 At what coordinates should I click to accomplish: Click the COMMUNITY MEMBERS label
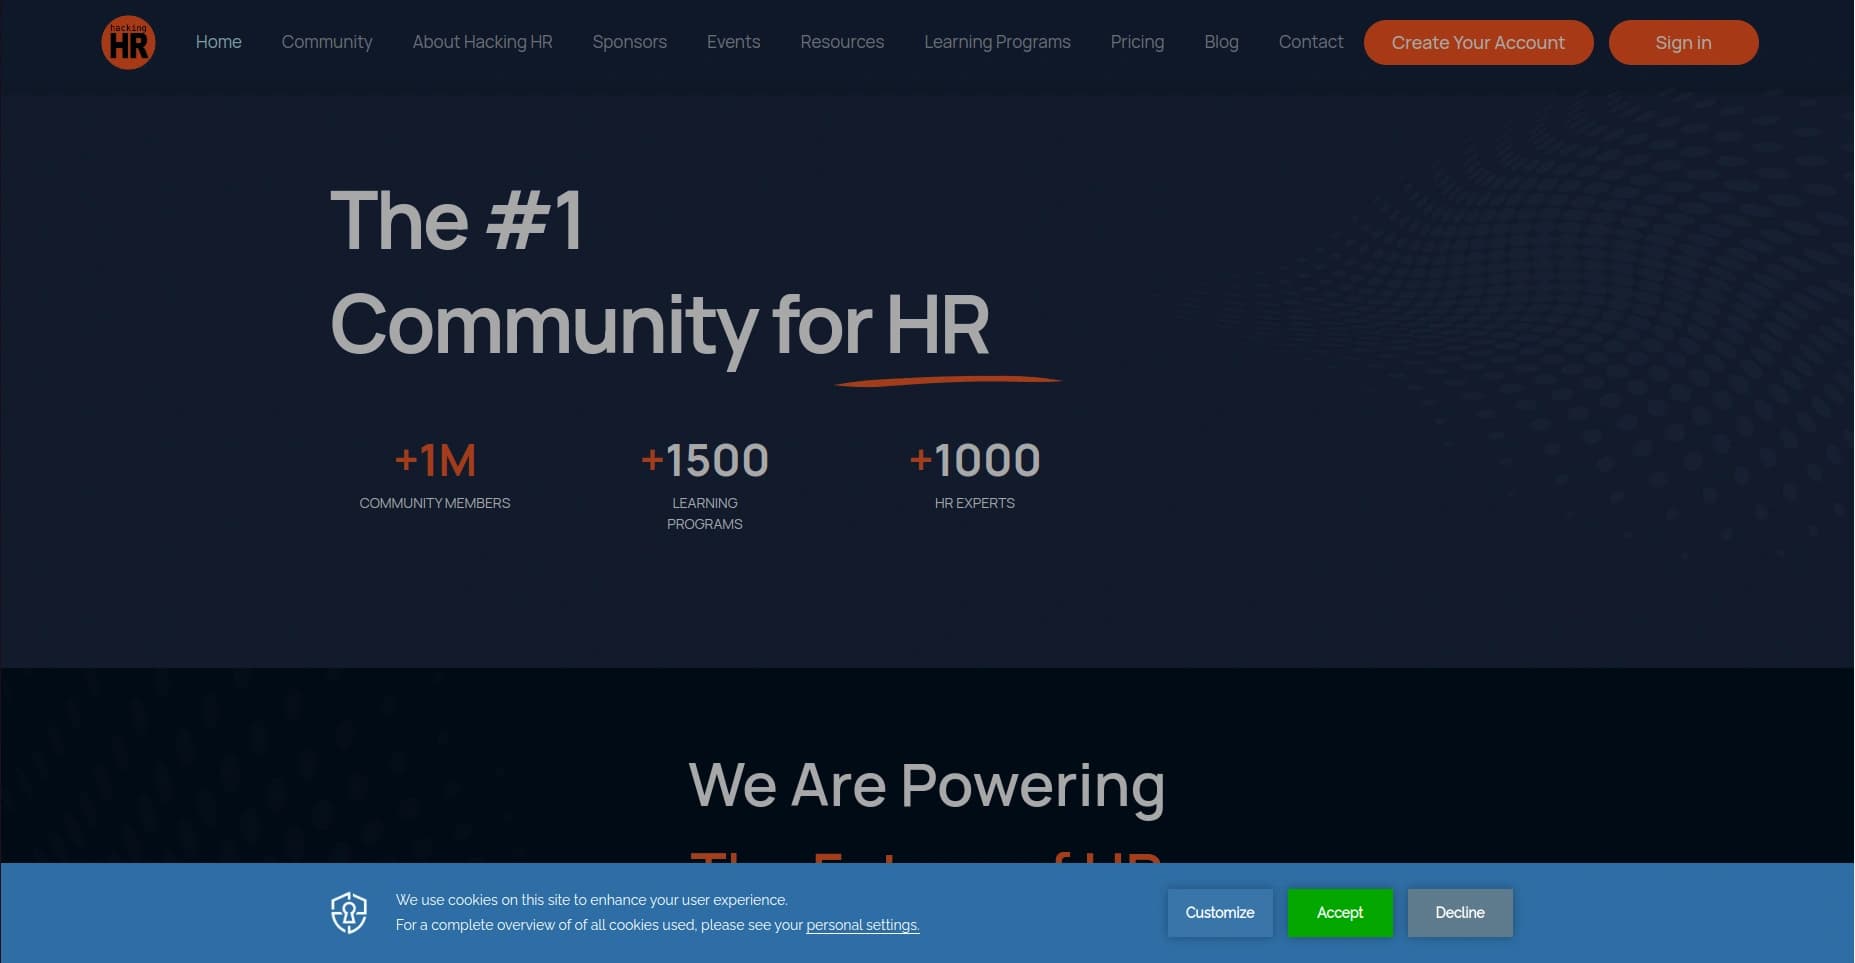[435, 503]
